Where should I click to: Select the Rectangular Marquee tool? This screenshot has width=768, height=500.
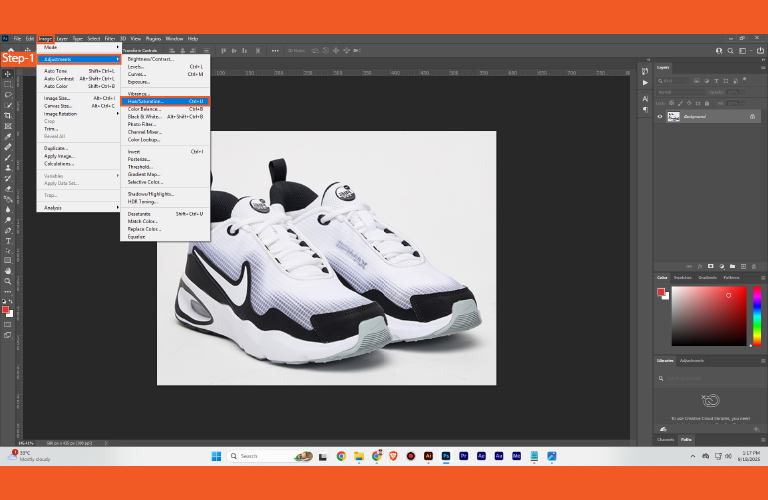coord(8,84)
